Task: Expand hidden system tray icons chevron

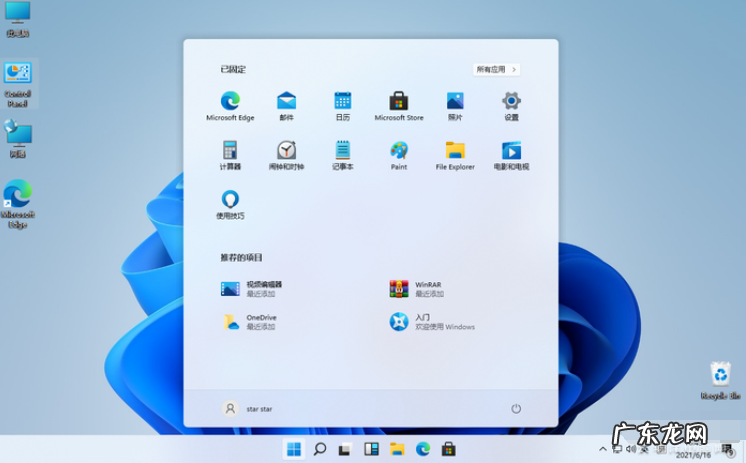Action: tap(602, 449)
